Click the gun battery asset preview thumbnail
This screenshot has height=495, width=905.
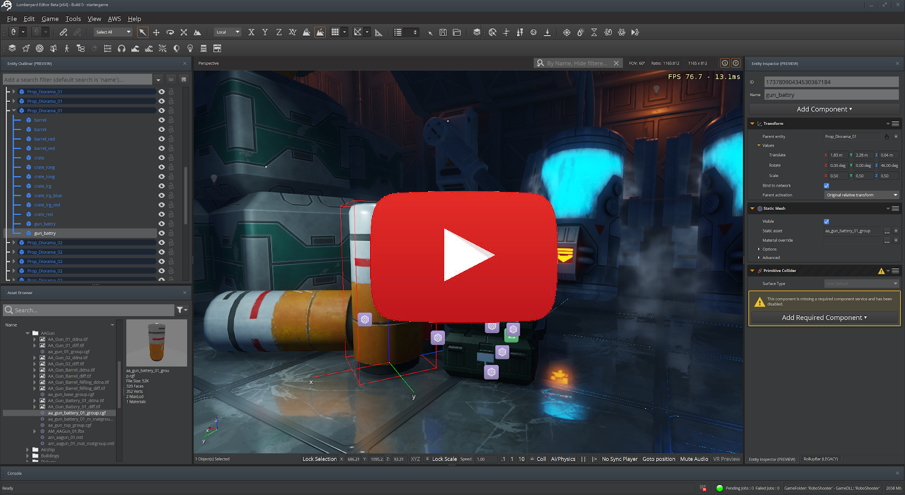[156, 343]
